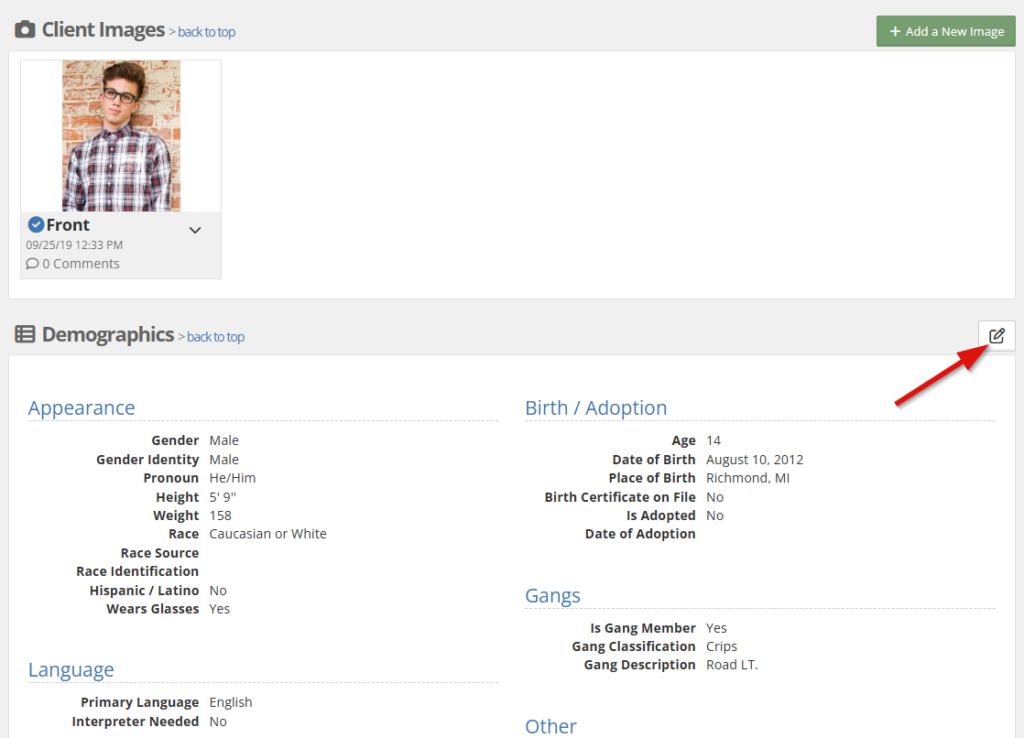Click Add a New Image button
1024x738 pixels.
[946, 31]
